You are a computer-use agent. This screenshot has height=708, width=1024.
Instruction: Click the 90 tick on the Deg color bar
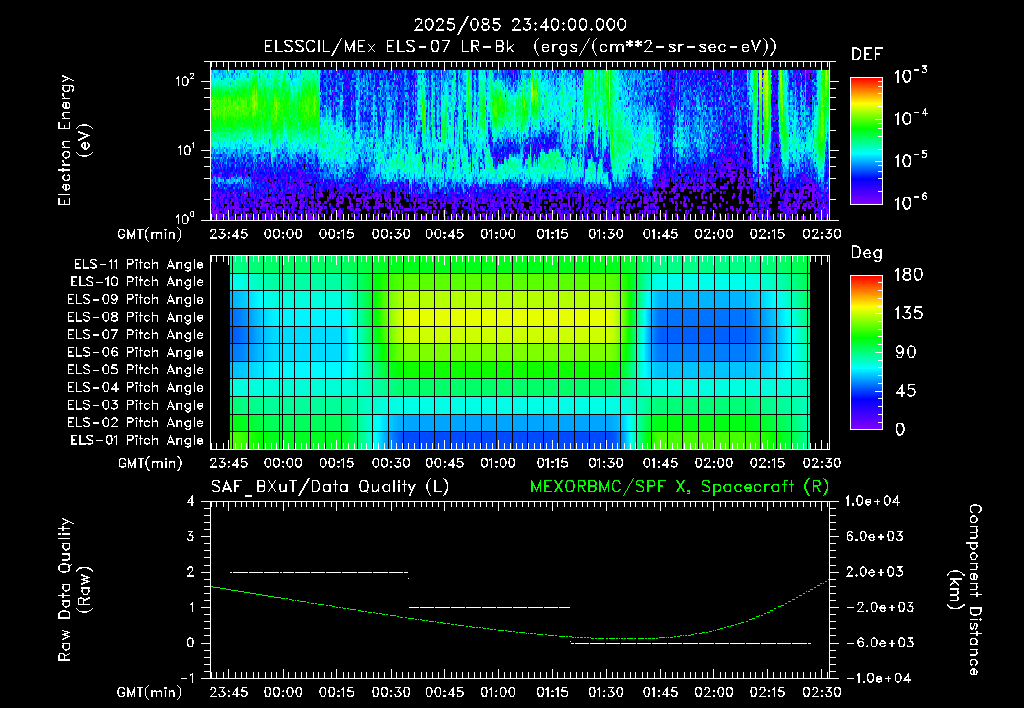[x=905, y=352]
